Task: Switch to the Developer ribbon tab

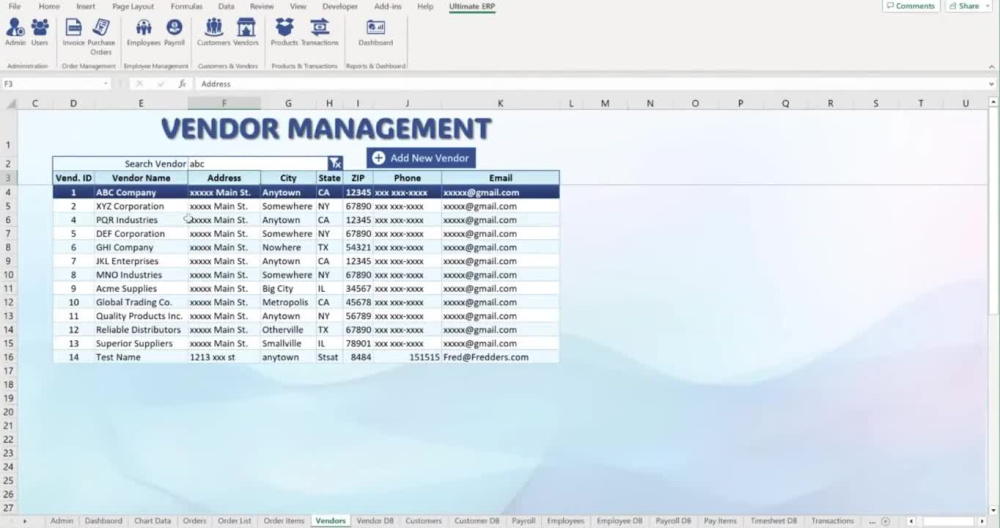Action: coord(340,6)
